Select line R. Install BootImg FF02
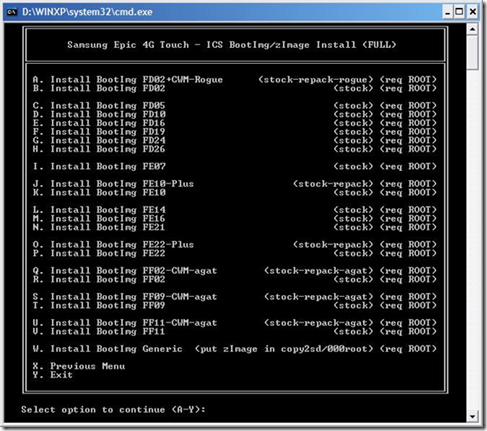Image resolution: width=487 pixels, height=431 pixels. click(x=99, y=279)
